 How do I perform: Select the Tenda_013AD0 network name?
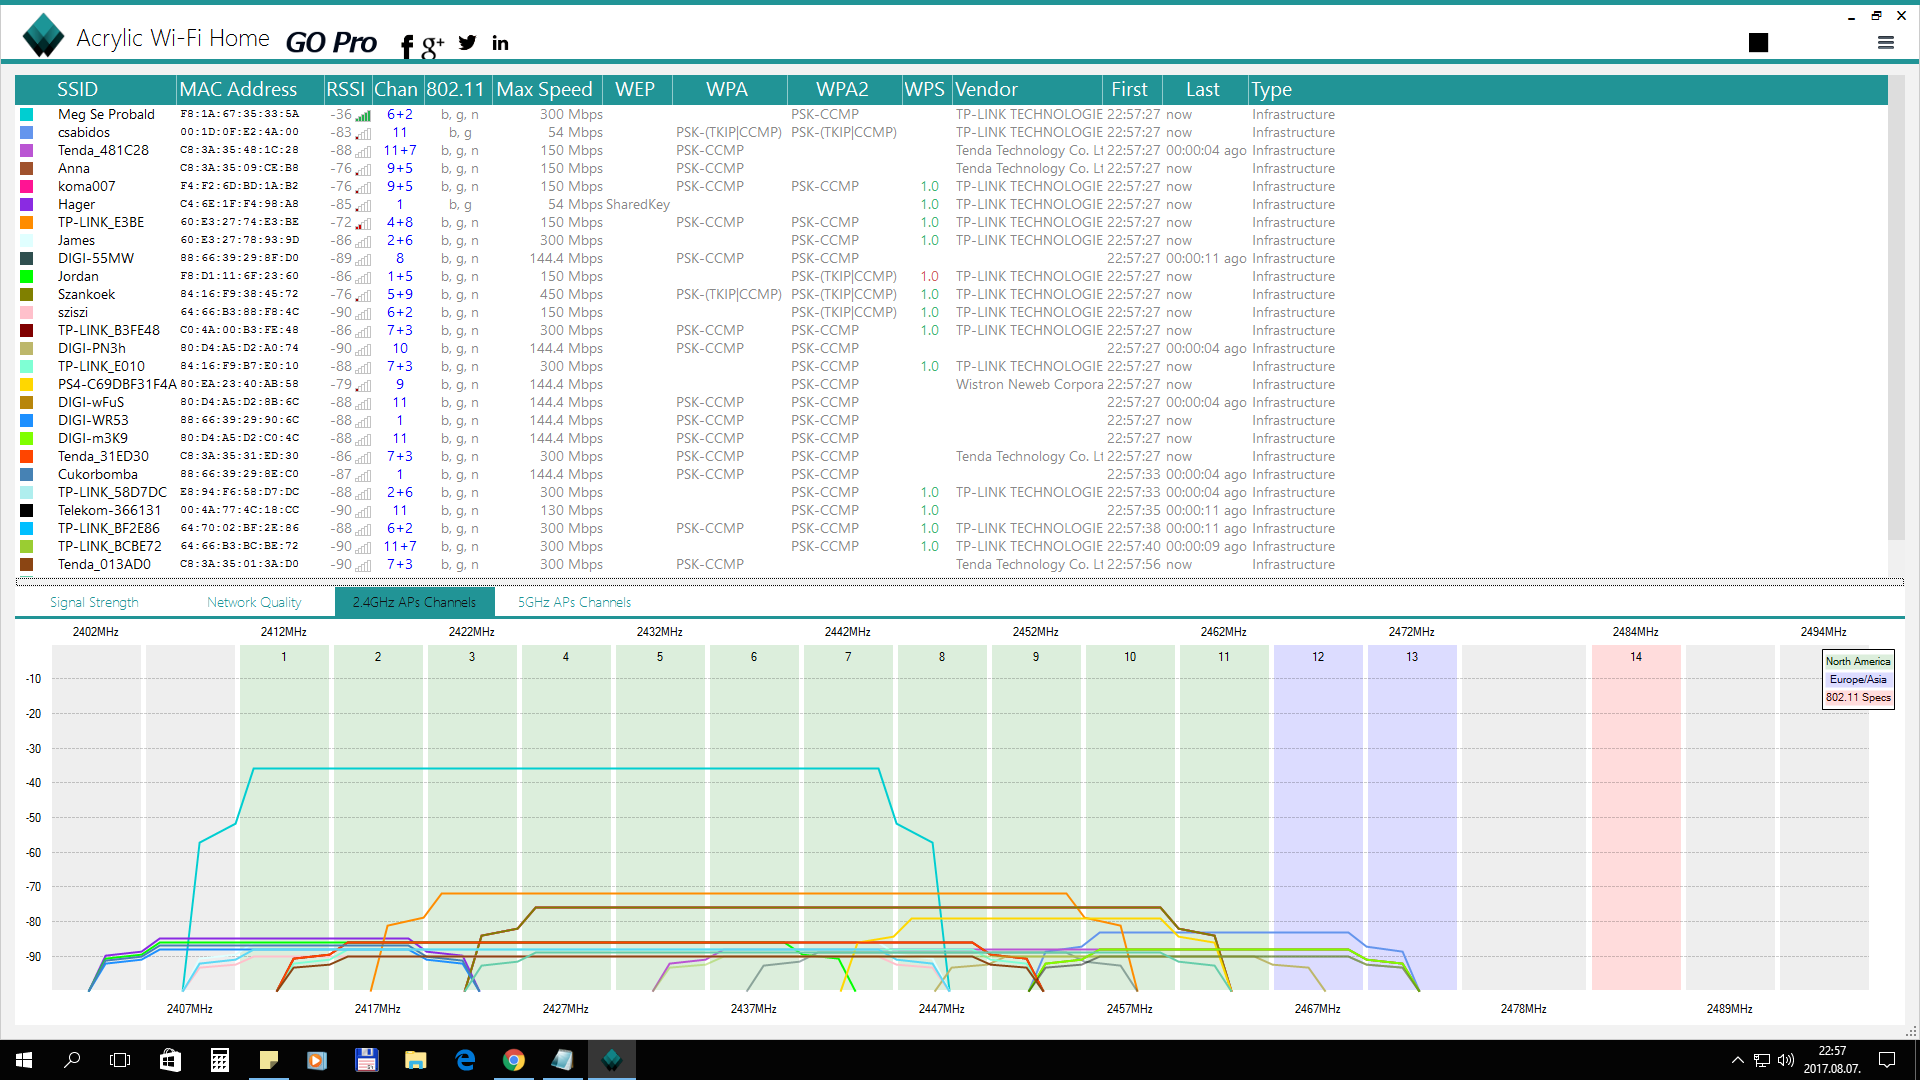pyautogui.click(x=104, y=565)
